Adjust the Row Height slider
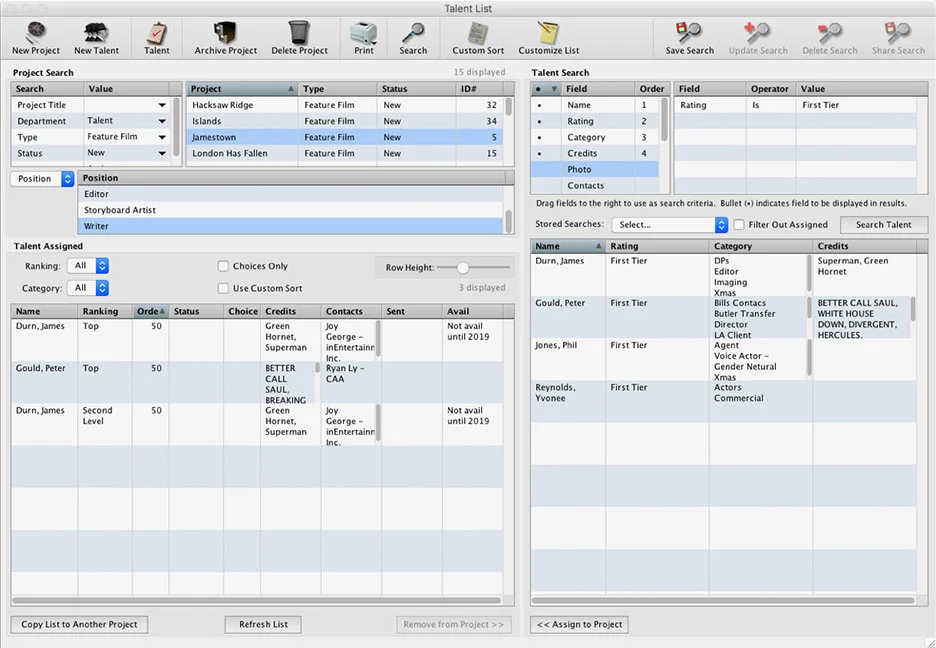This screenshot has width=936, height=648. point(463,268)
